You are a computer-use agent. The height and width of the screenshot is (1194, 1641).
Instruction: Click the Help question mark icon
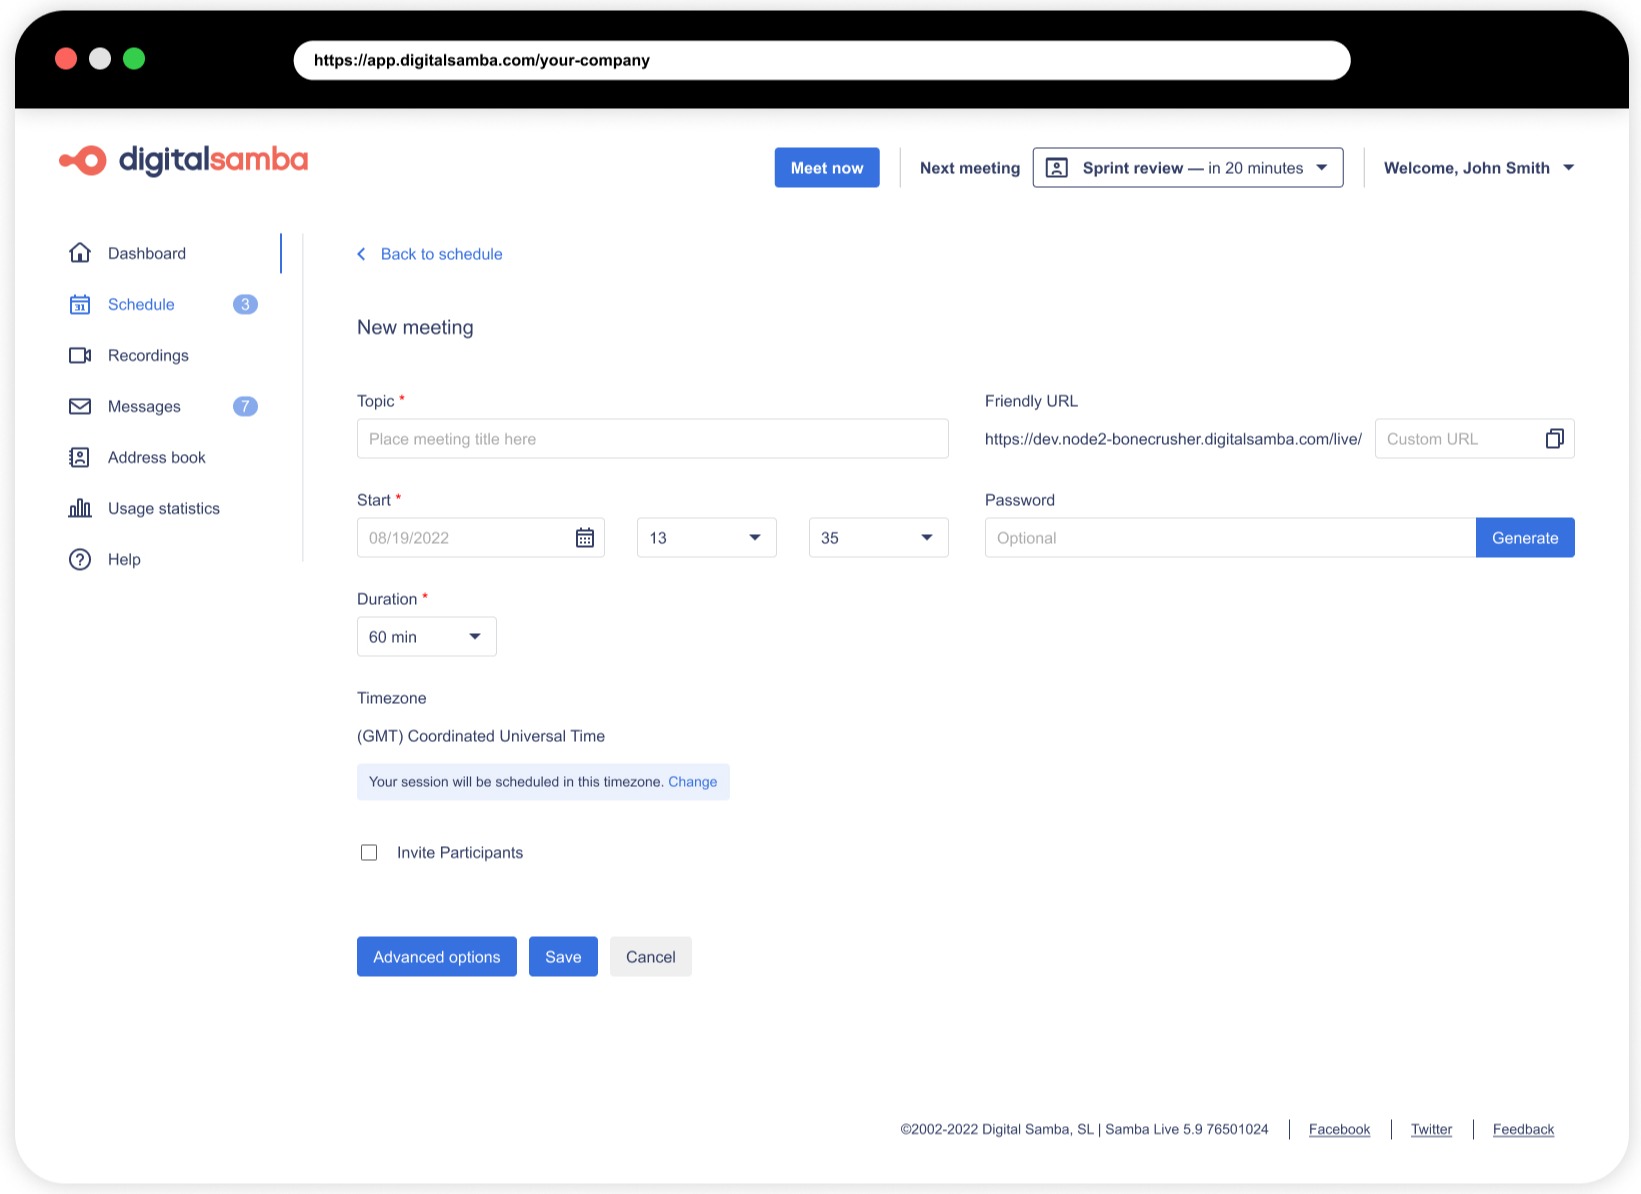click(x=80, y=560)
